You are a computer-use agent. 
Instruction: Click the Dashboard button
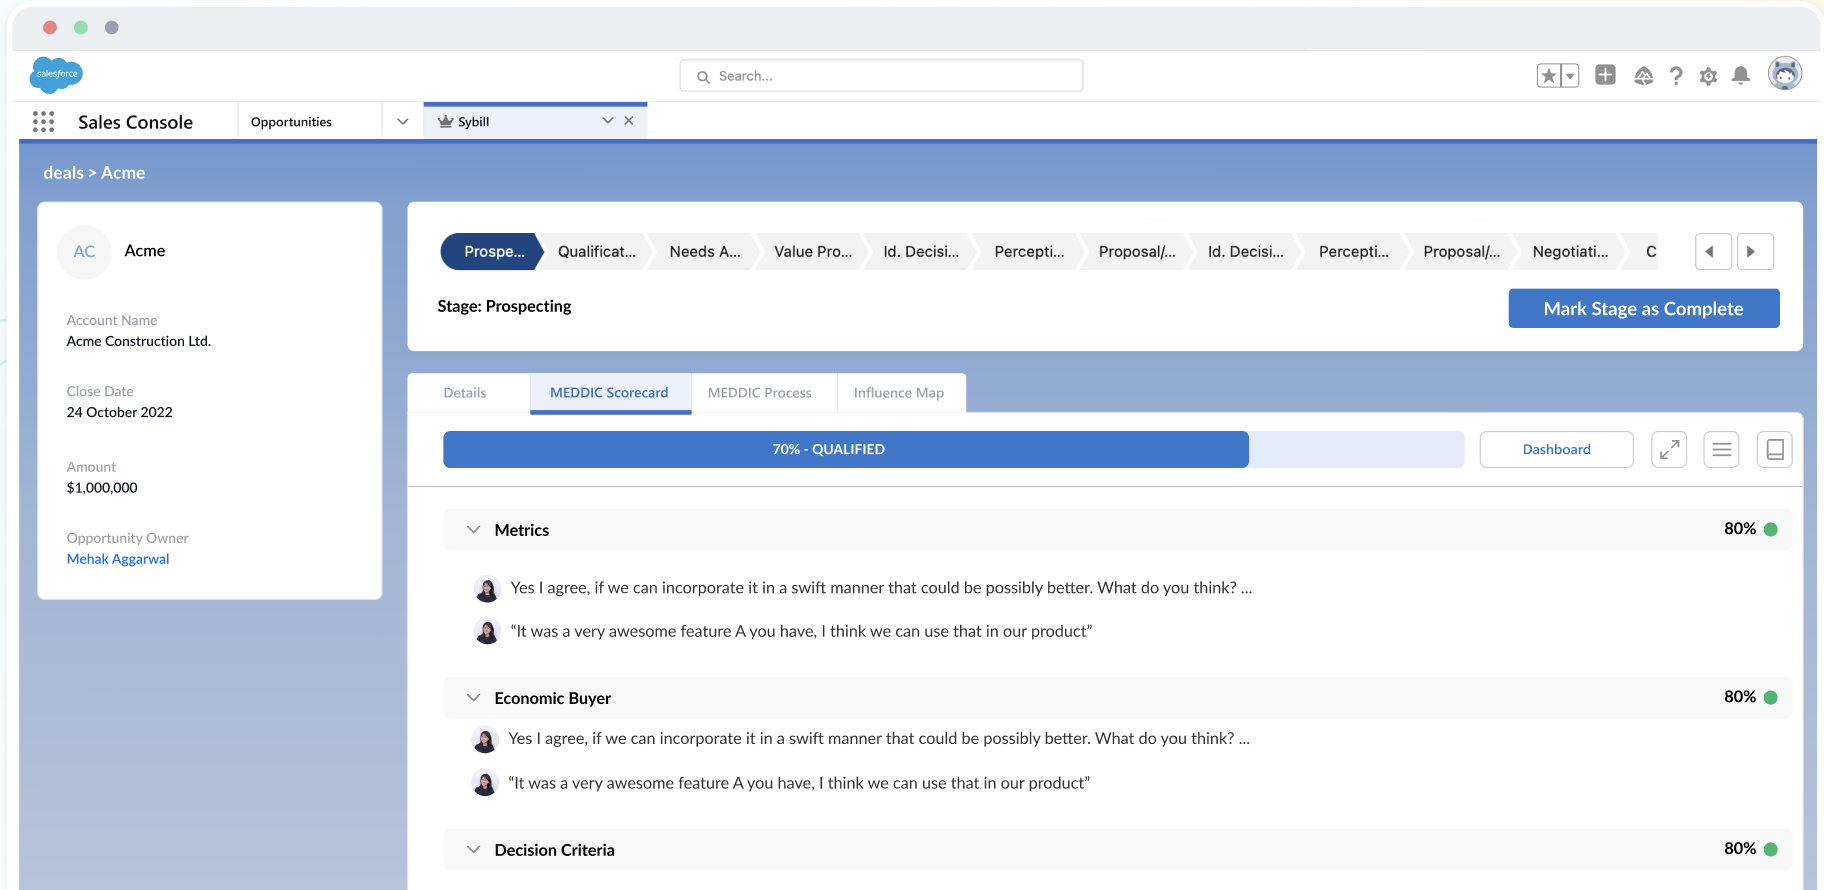[1557, 450]
